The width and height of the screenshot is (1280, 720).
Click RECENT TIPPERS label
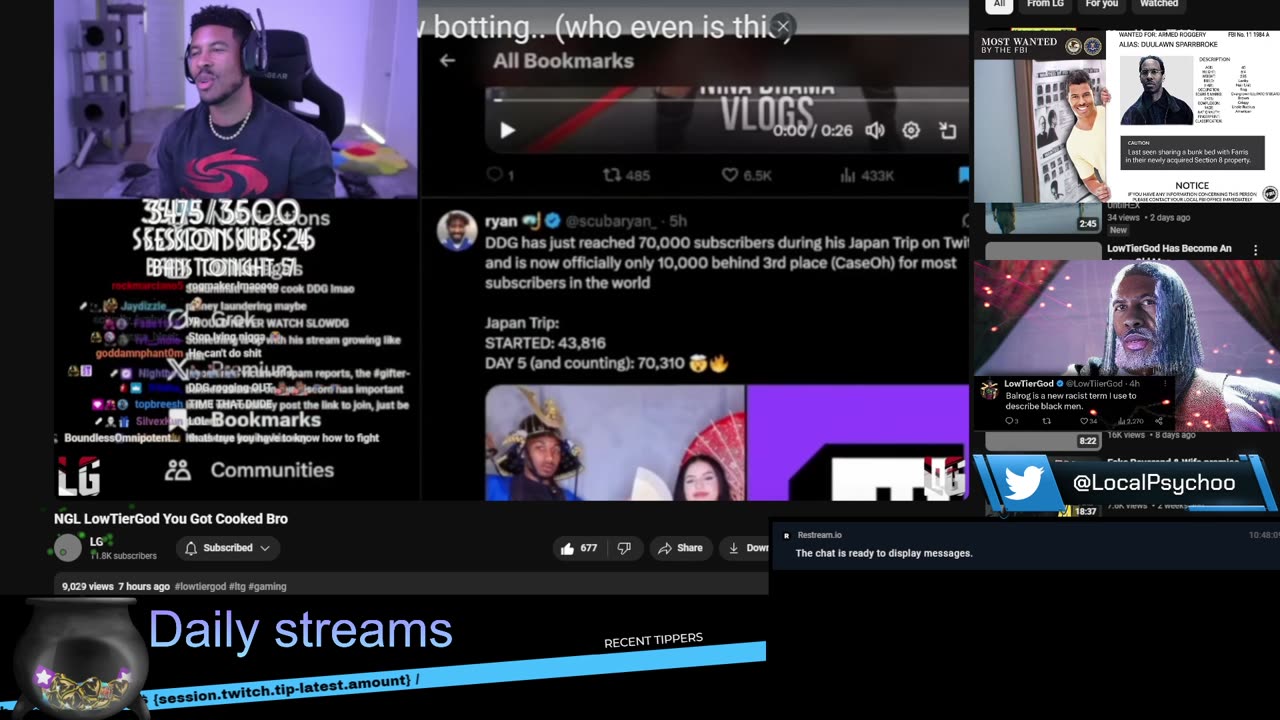click(x=653, y=640)
